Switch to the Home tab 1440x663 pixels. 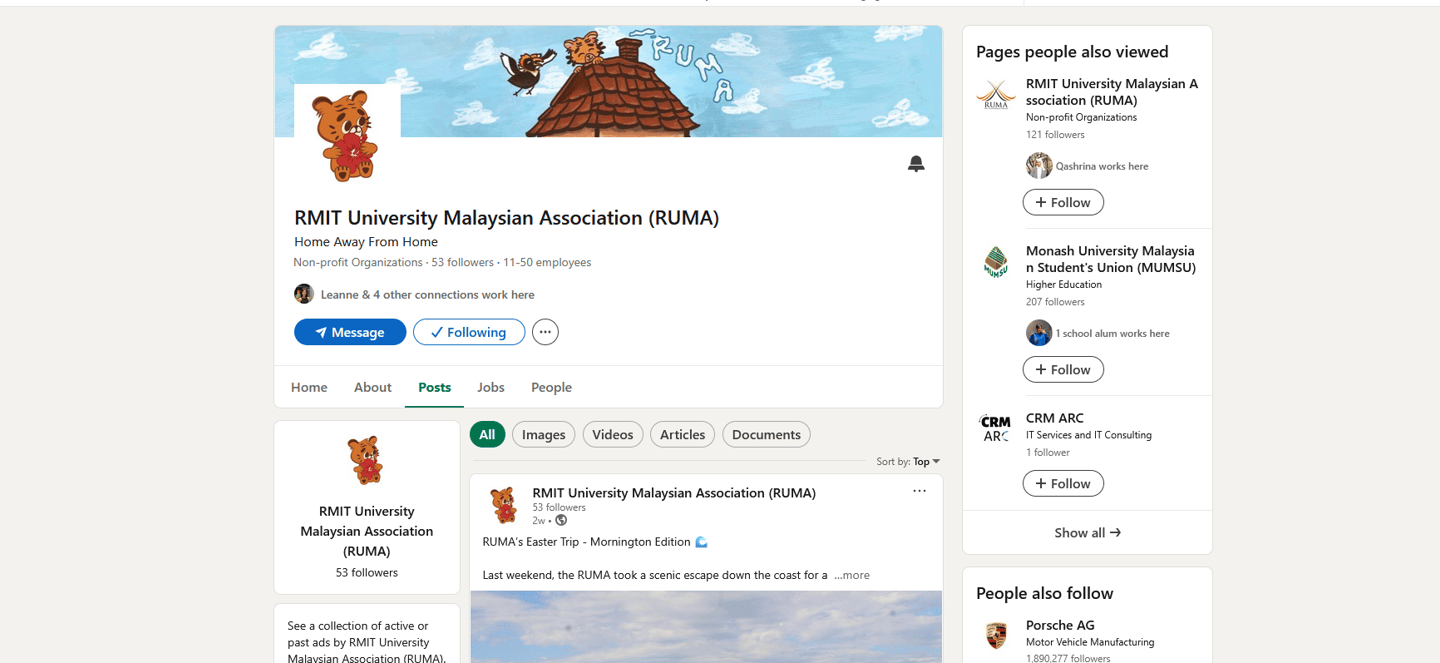309,387
